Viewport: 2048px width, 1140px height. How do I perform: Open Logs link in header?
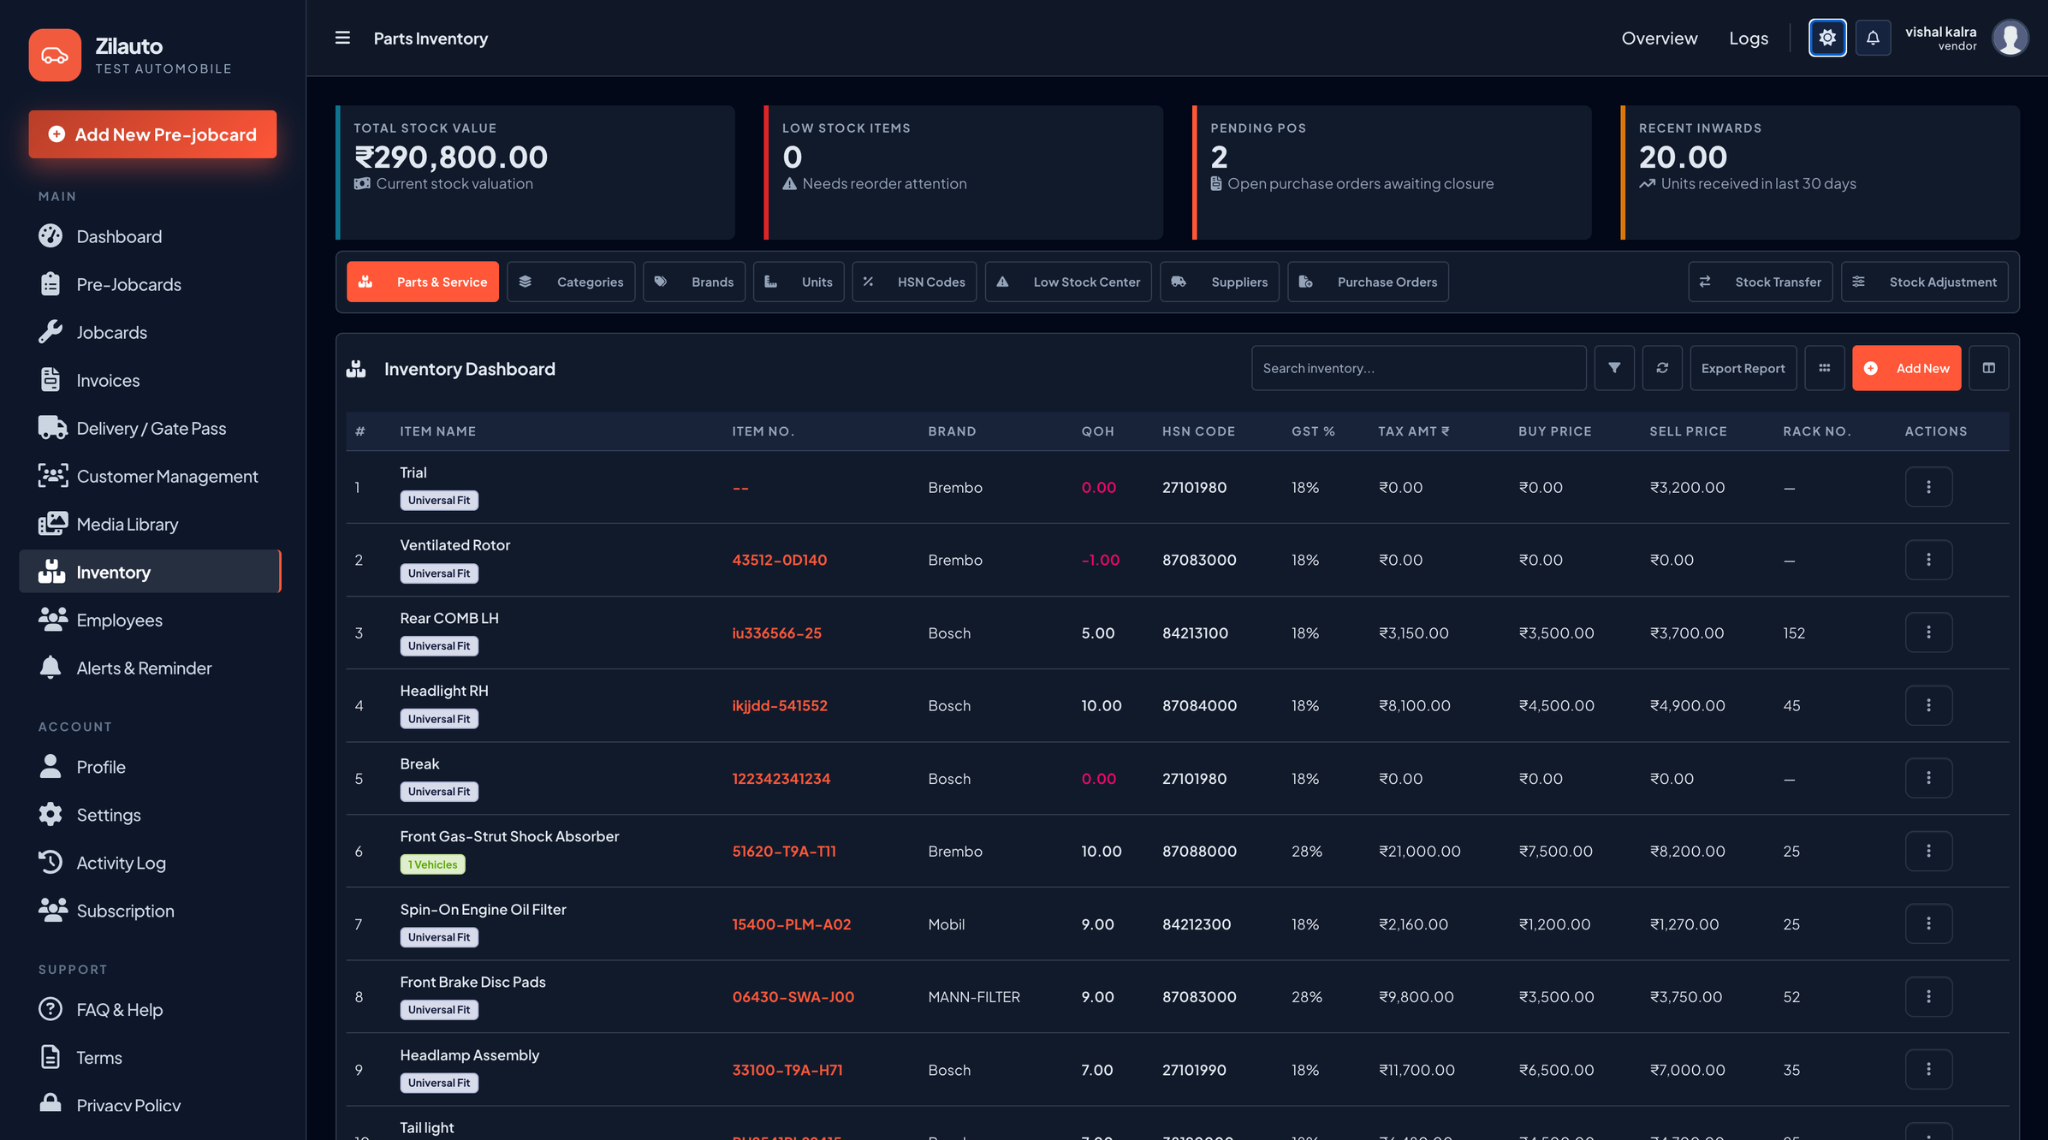(x=1748, y=38)
